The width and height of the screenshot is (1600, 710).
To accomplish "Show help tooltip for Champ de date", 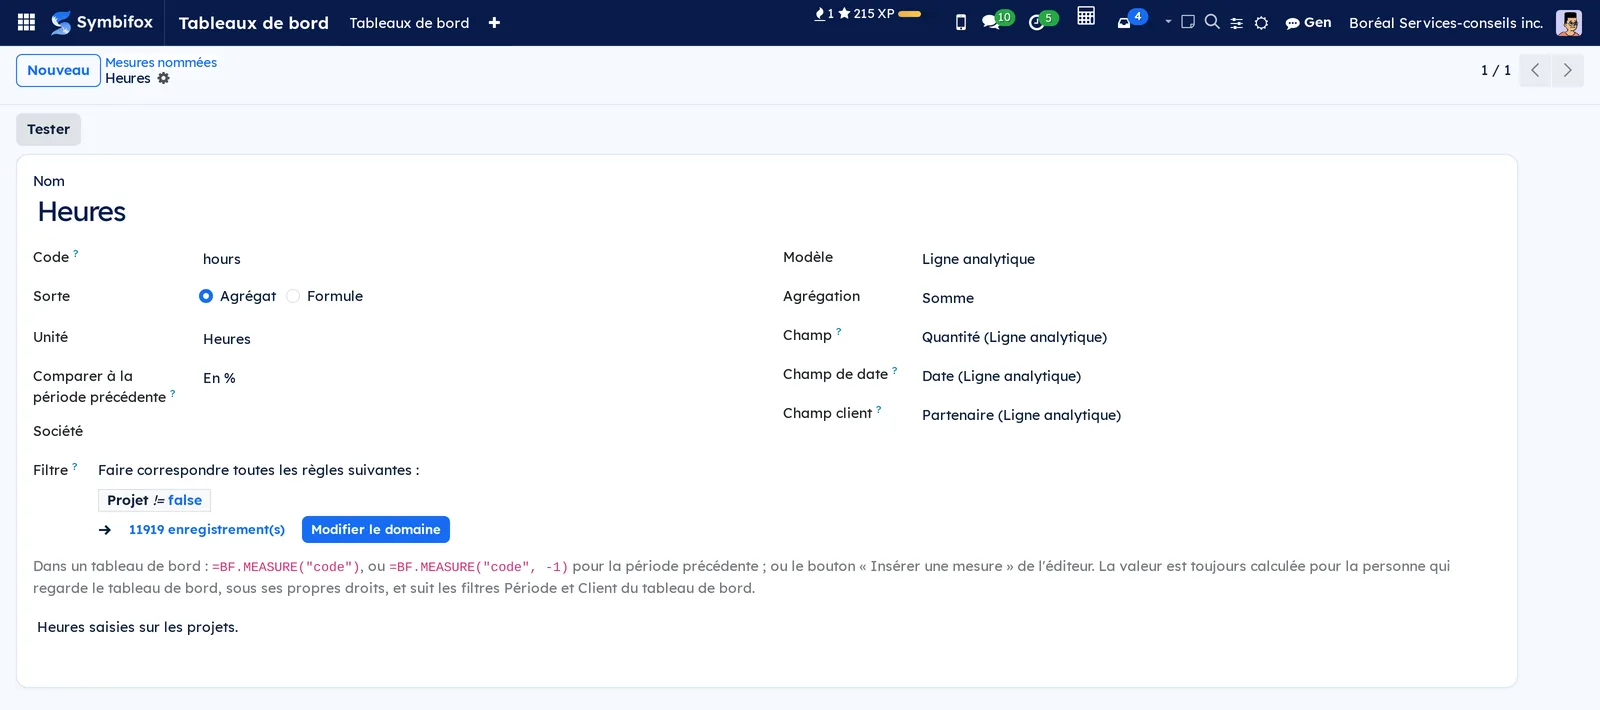I will click(x=895, y=370).
